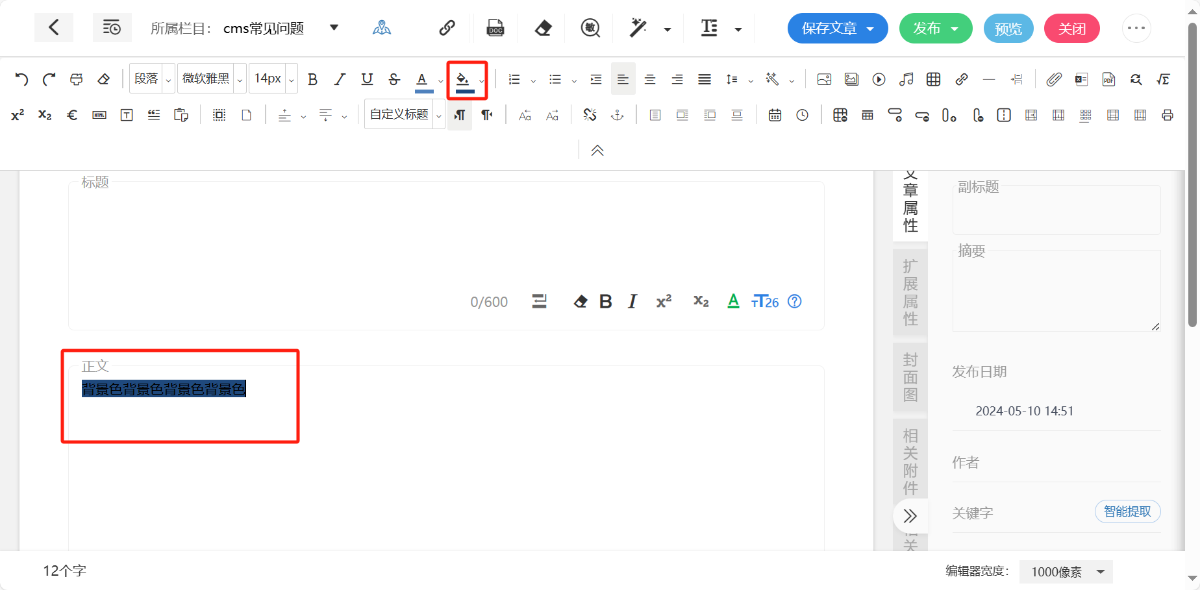Click the attachment paperclip icon
Screen dimensions: 1200x590
1054,79
